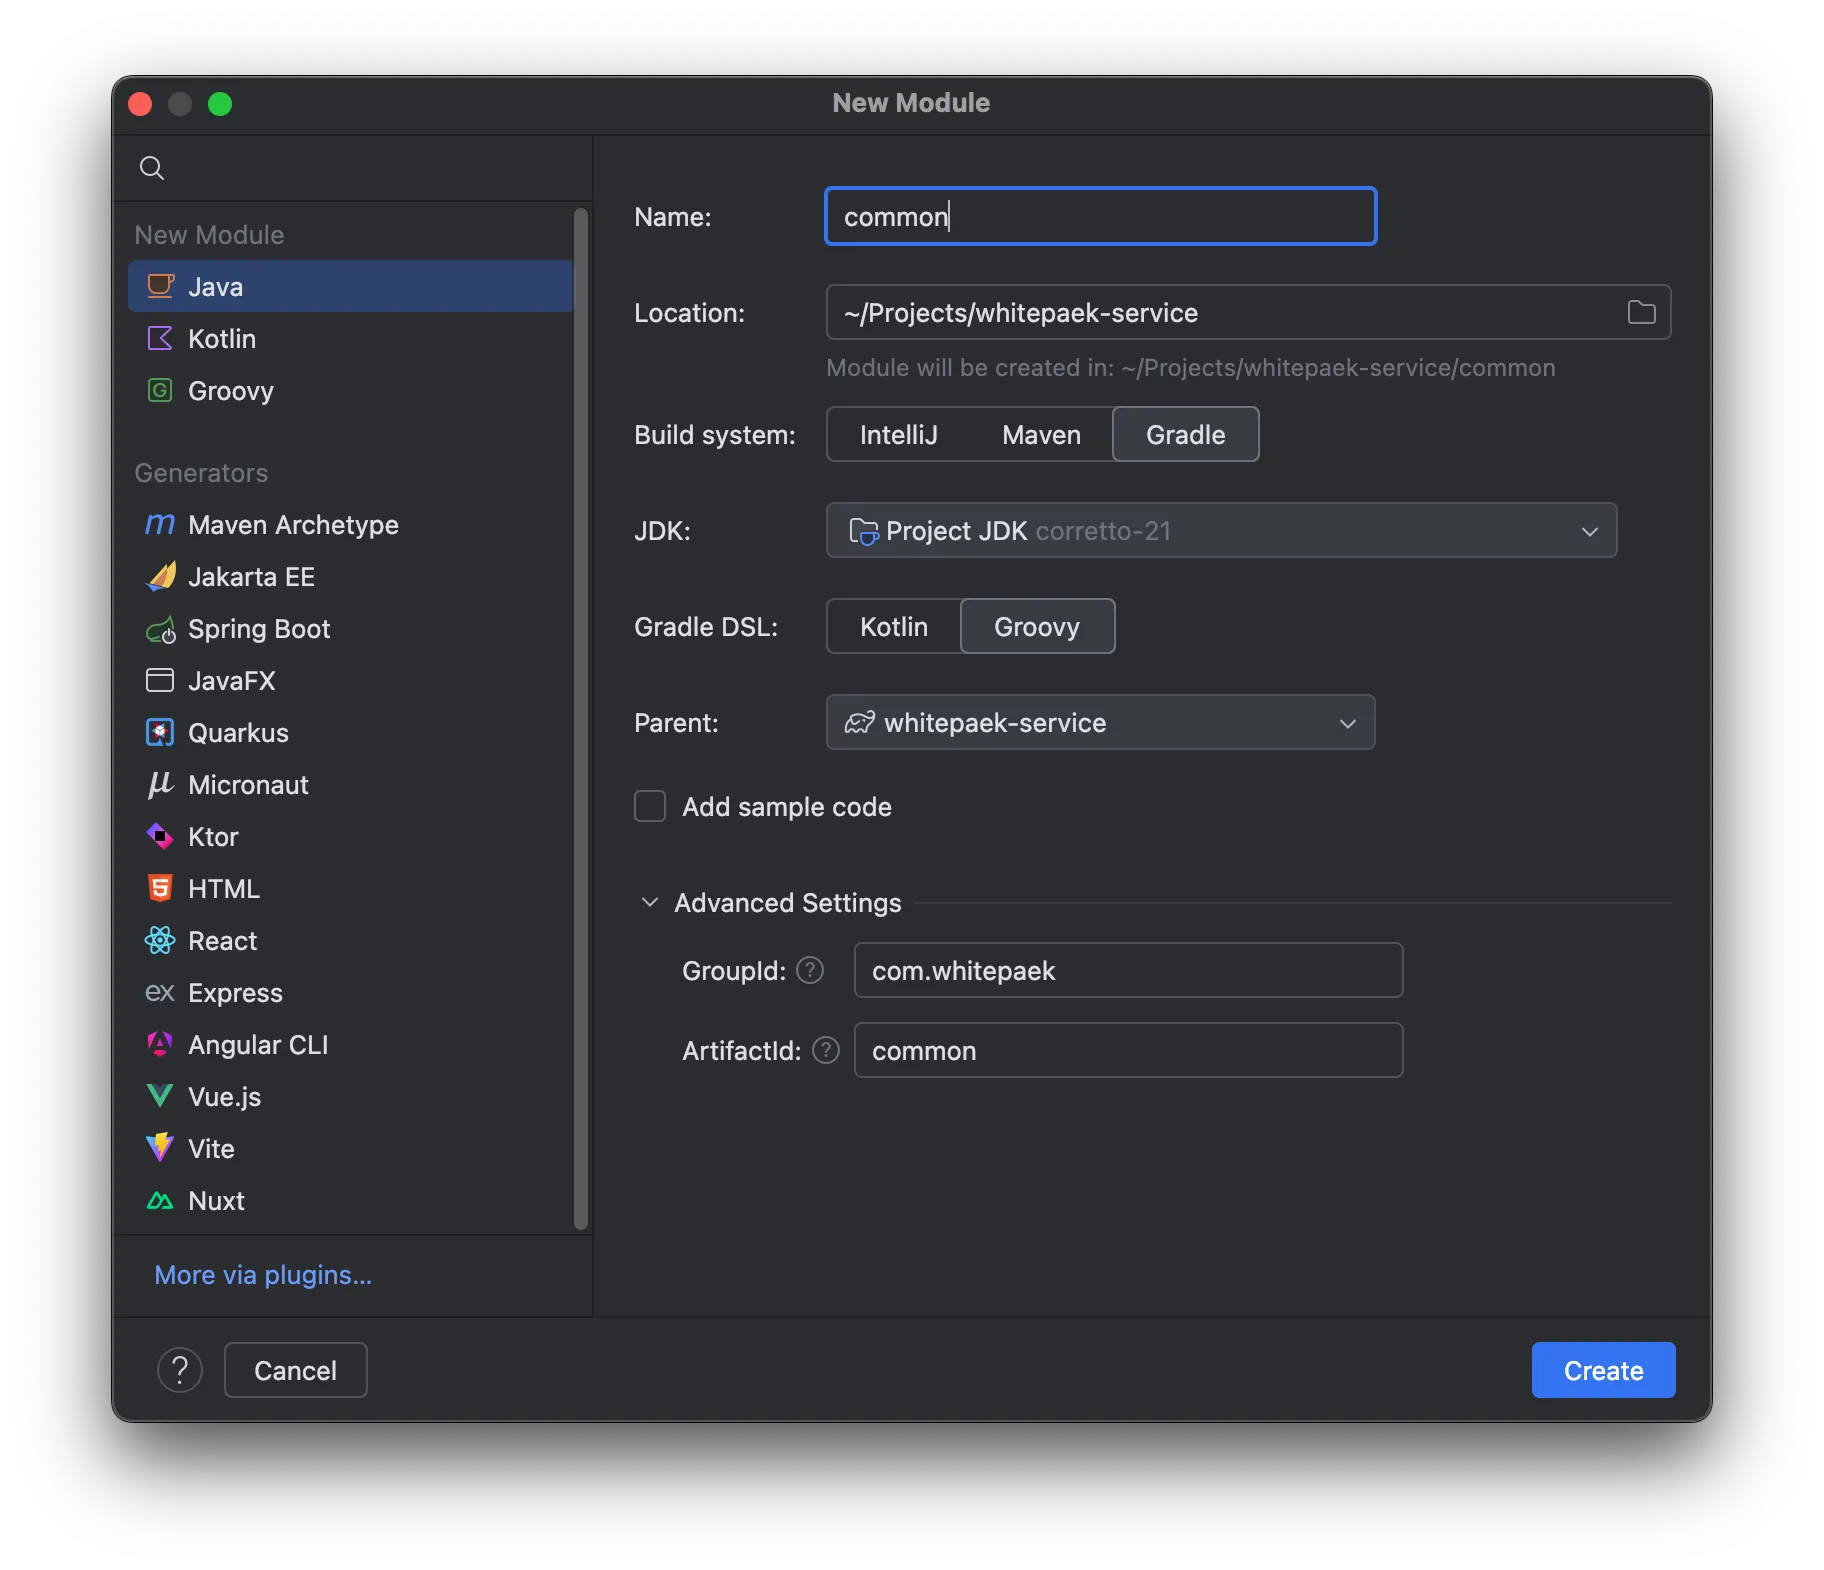
Task: Click the Create button
Action: coord(1603,1370)
